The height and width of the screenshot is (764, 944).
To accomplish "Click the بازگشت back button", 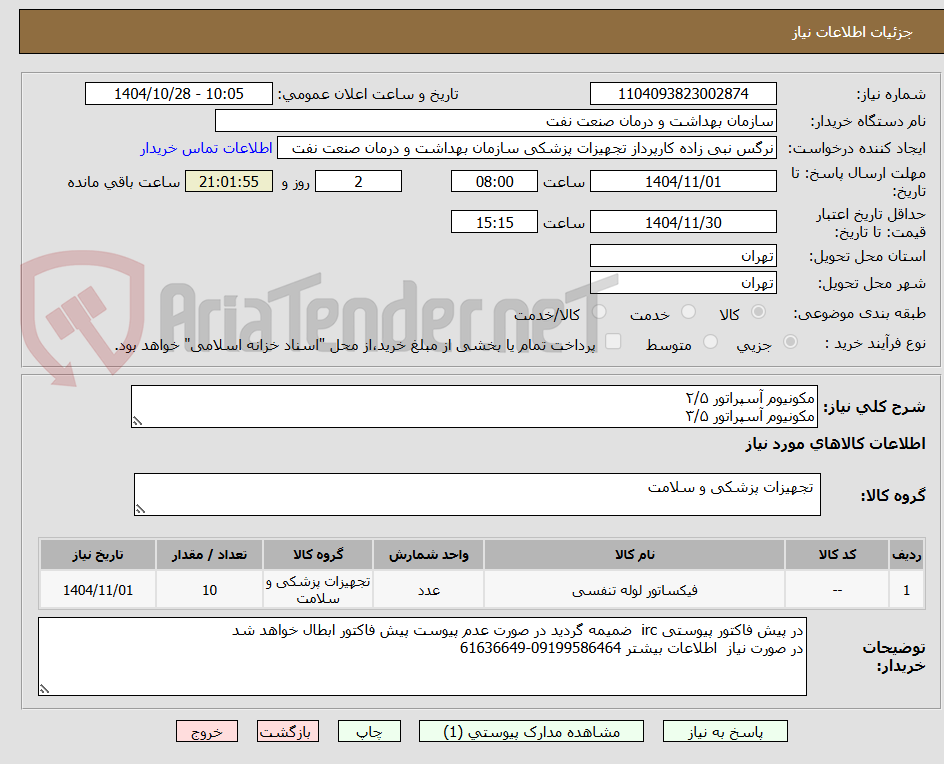I will 288,731.
